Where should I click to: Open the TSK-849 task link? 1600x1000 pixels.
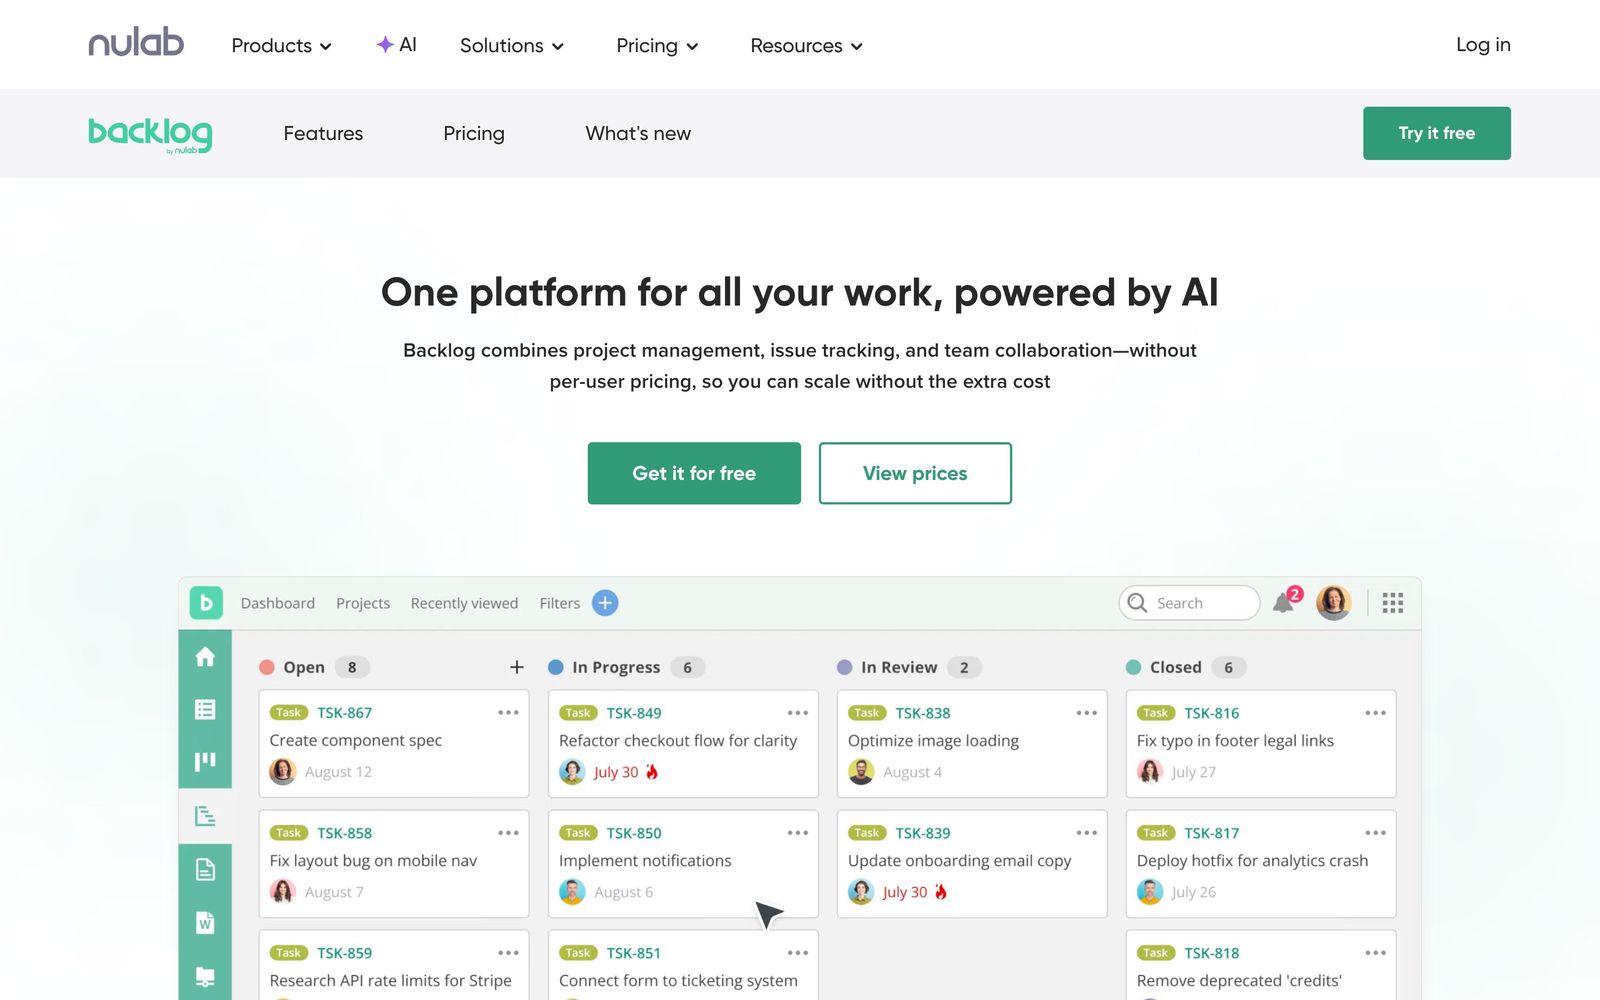[634, 713]
